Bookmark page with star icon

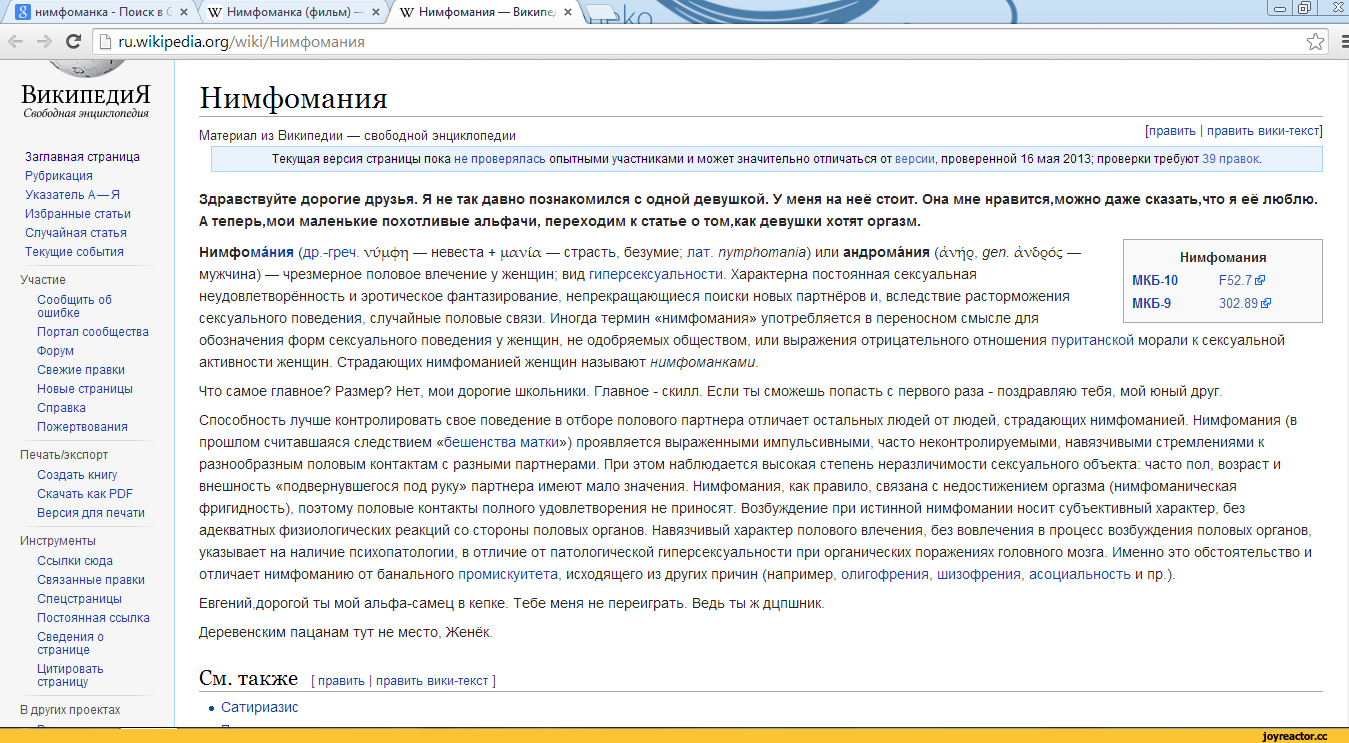tap(1315, 42)
